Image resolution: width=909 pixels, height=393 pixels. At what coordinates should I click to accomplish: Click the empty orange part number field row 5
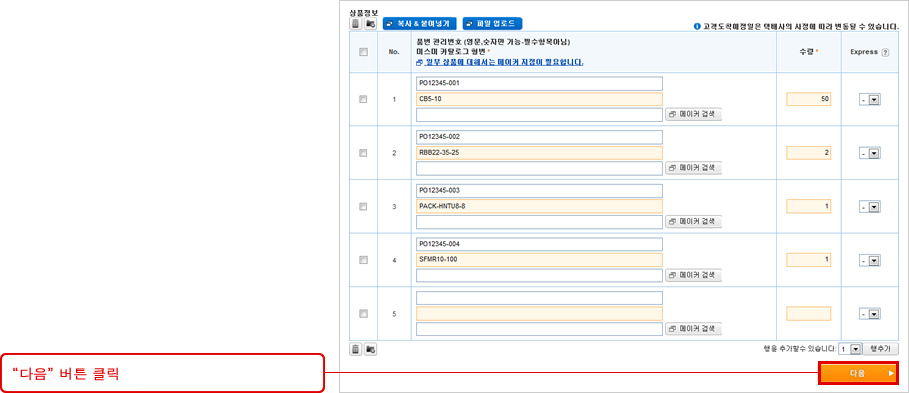pyautogui.click(x=539, y=314)
